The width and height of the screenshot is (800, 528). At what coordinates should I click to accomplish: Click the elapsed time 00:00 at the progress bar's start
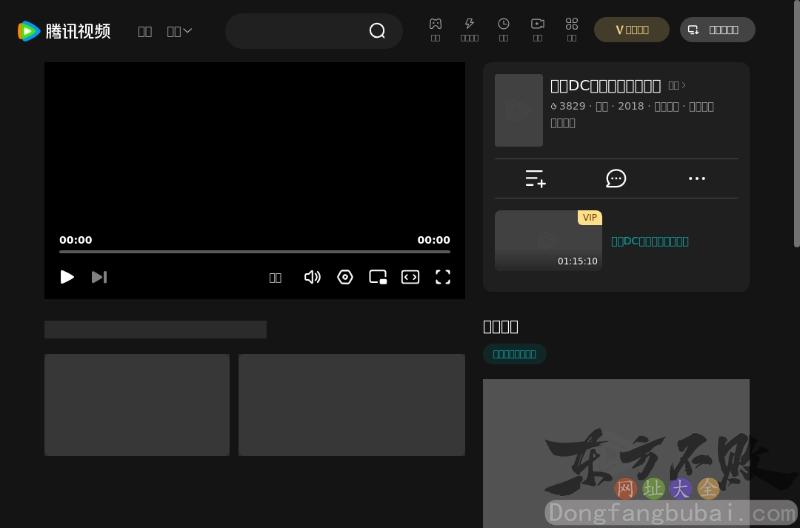pos(76,240)
